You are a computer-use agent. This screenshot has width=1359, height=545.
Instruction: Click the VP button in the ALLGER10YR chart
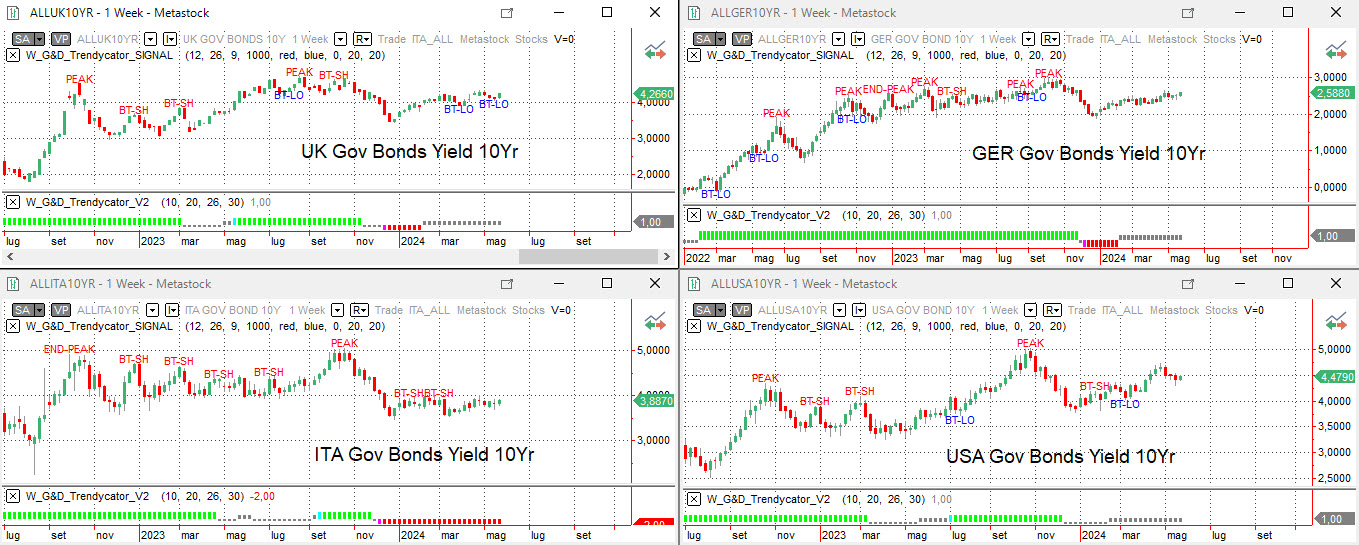point(743,39)
